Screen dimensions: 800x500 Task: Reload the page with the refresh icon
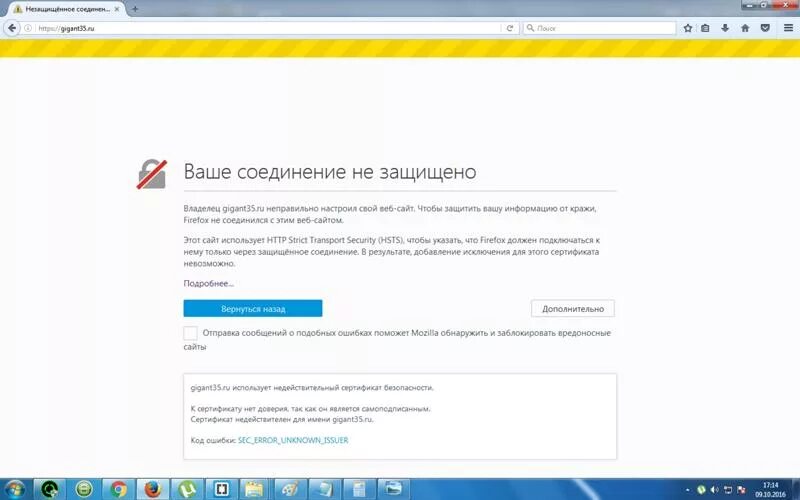coord(509,28)
